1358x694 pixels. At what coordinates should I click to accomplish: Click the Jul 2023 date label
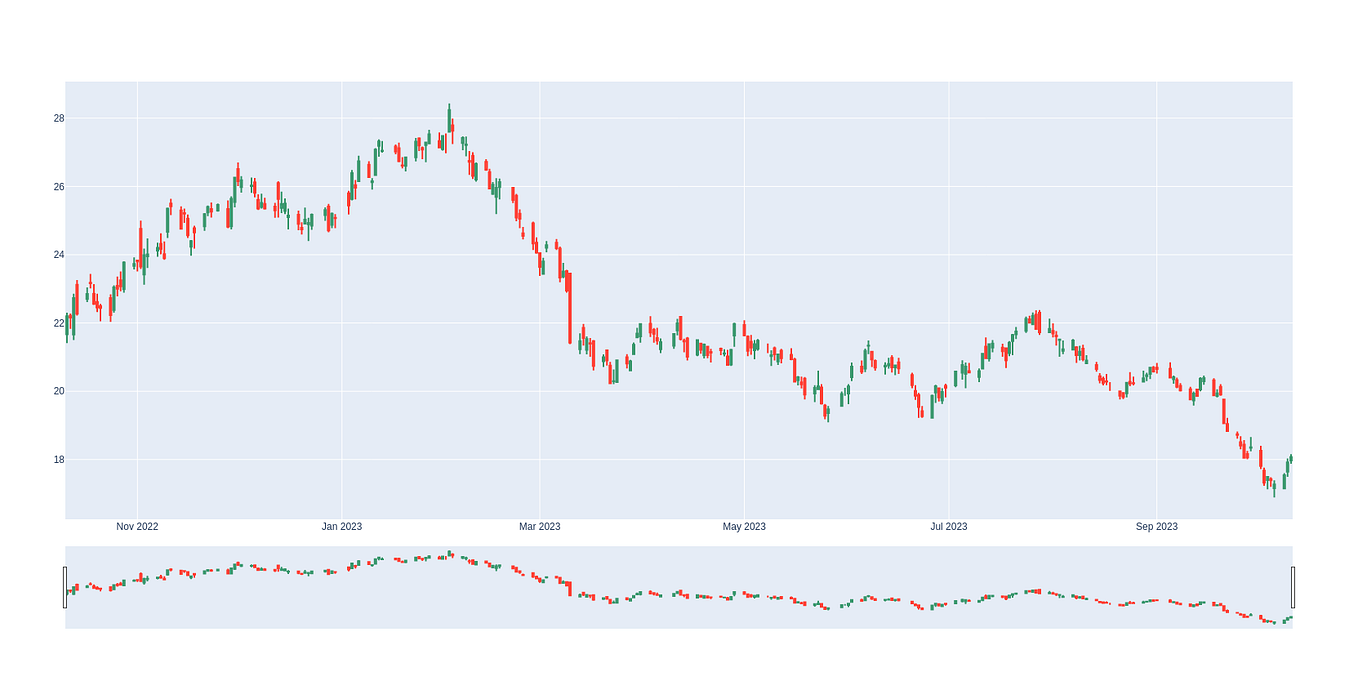click(948, 526)
